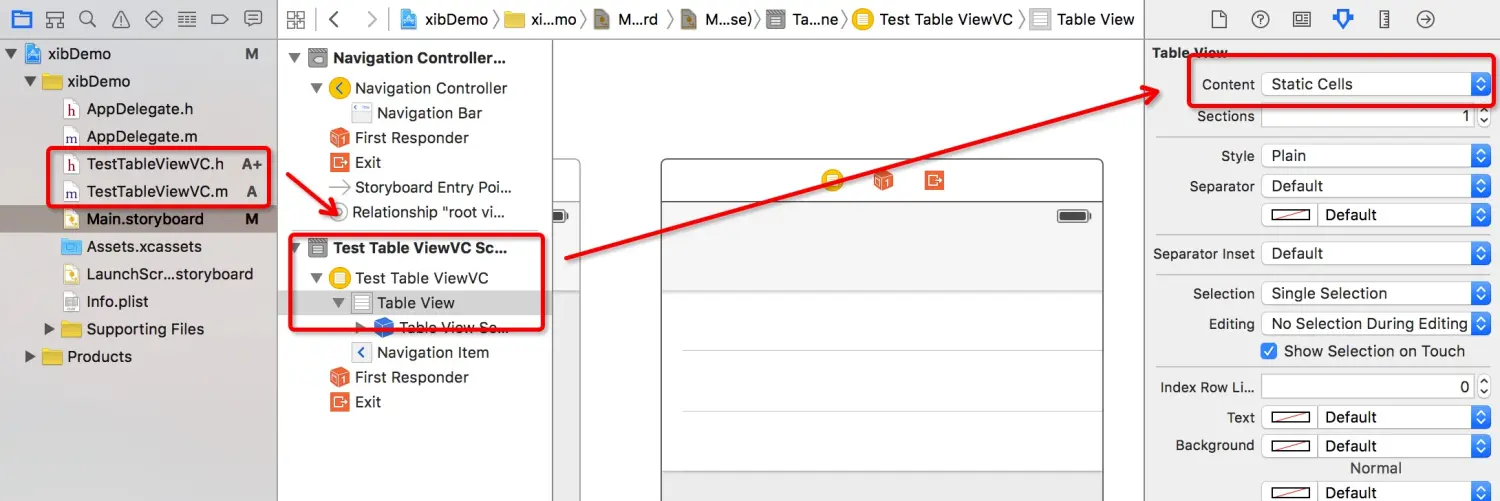
Task: Open the Style dropdown showing Plain
Action: click(x=1376, y=156)
